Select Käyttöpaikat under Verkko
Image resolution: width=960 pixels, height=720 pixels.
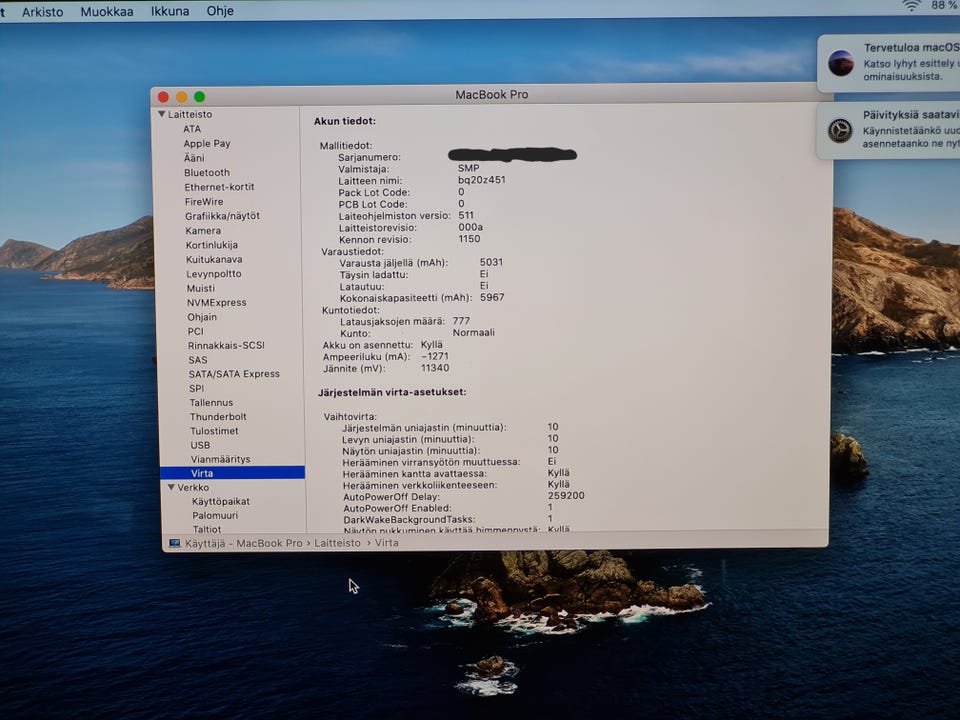point(220,501)
